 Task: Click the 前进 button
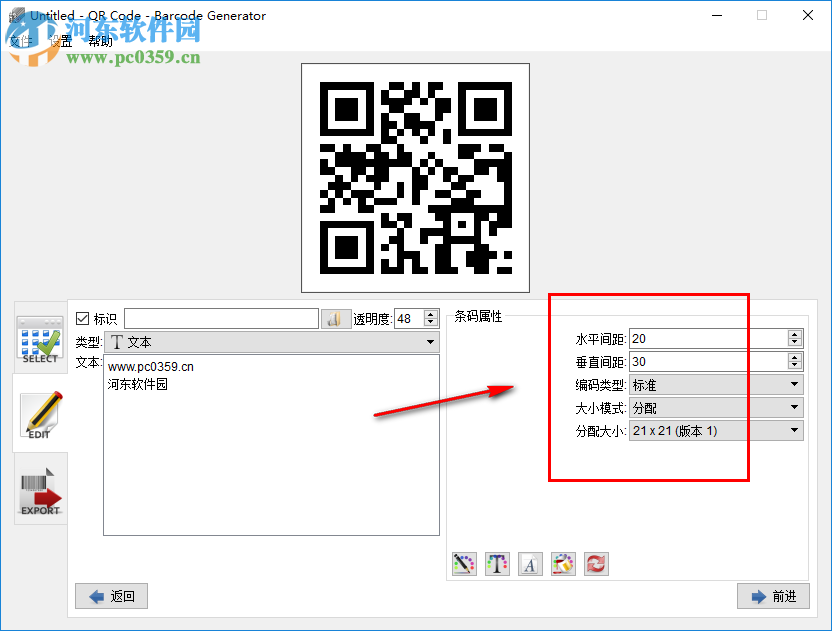point(773,596)
